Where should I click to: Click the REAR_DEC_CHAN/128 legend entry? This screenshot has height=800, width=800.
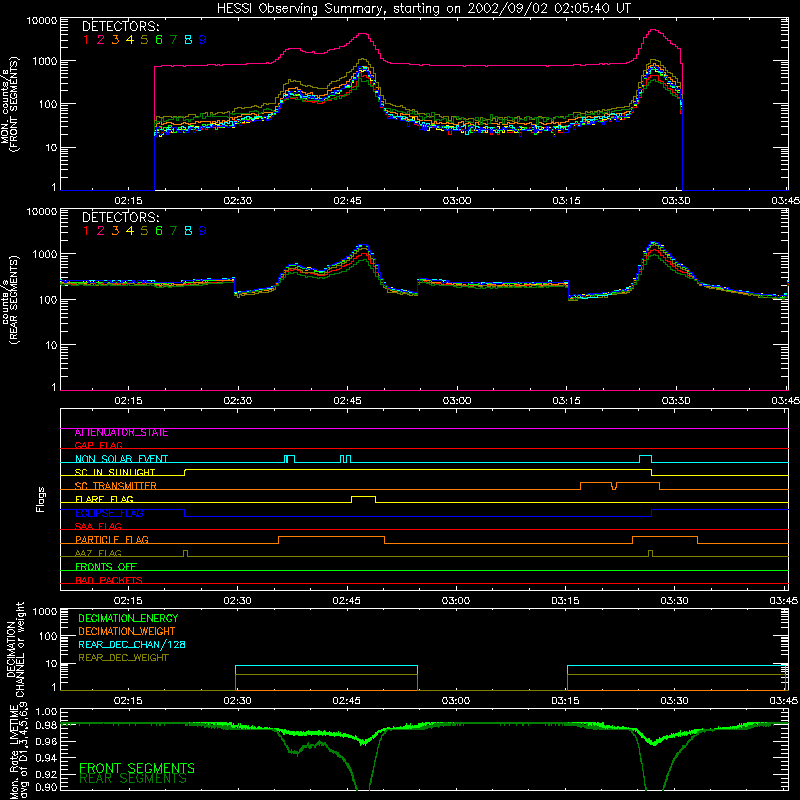(132, 644)
